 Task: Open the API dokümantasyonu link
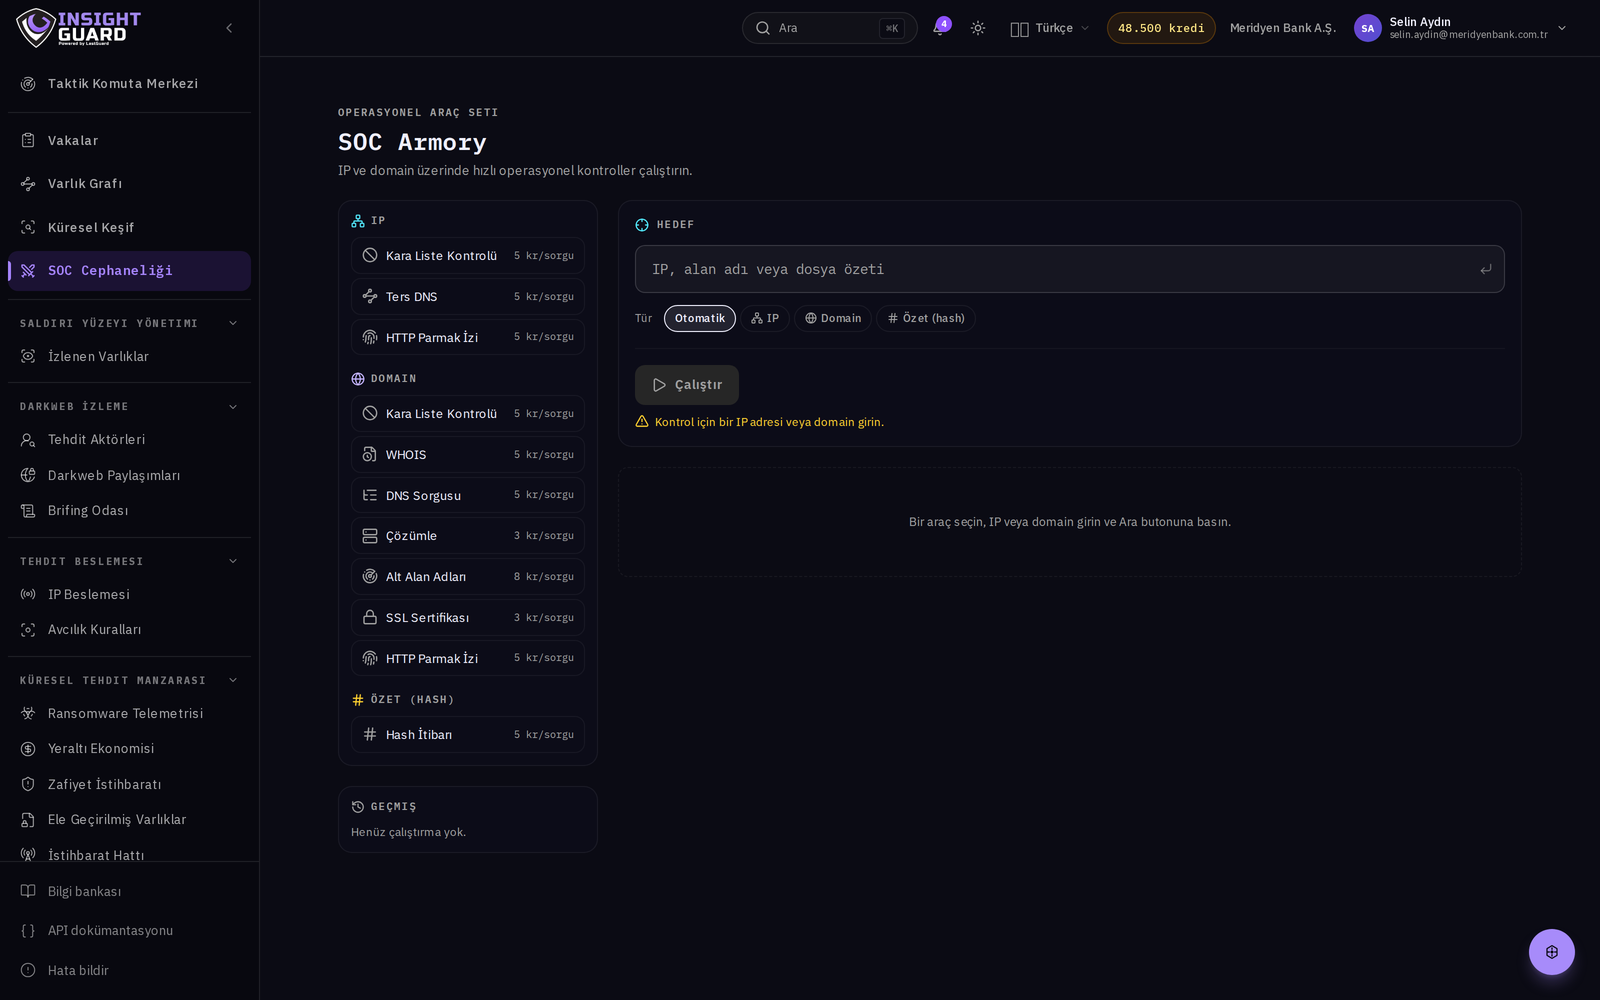129,931
